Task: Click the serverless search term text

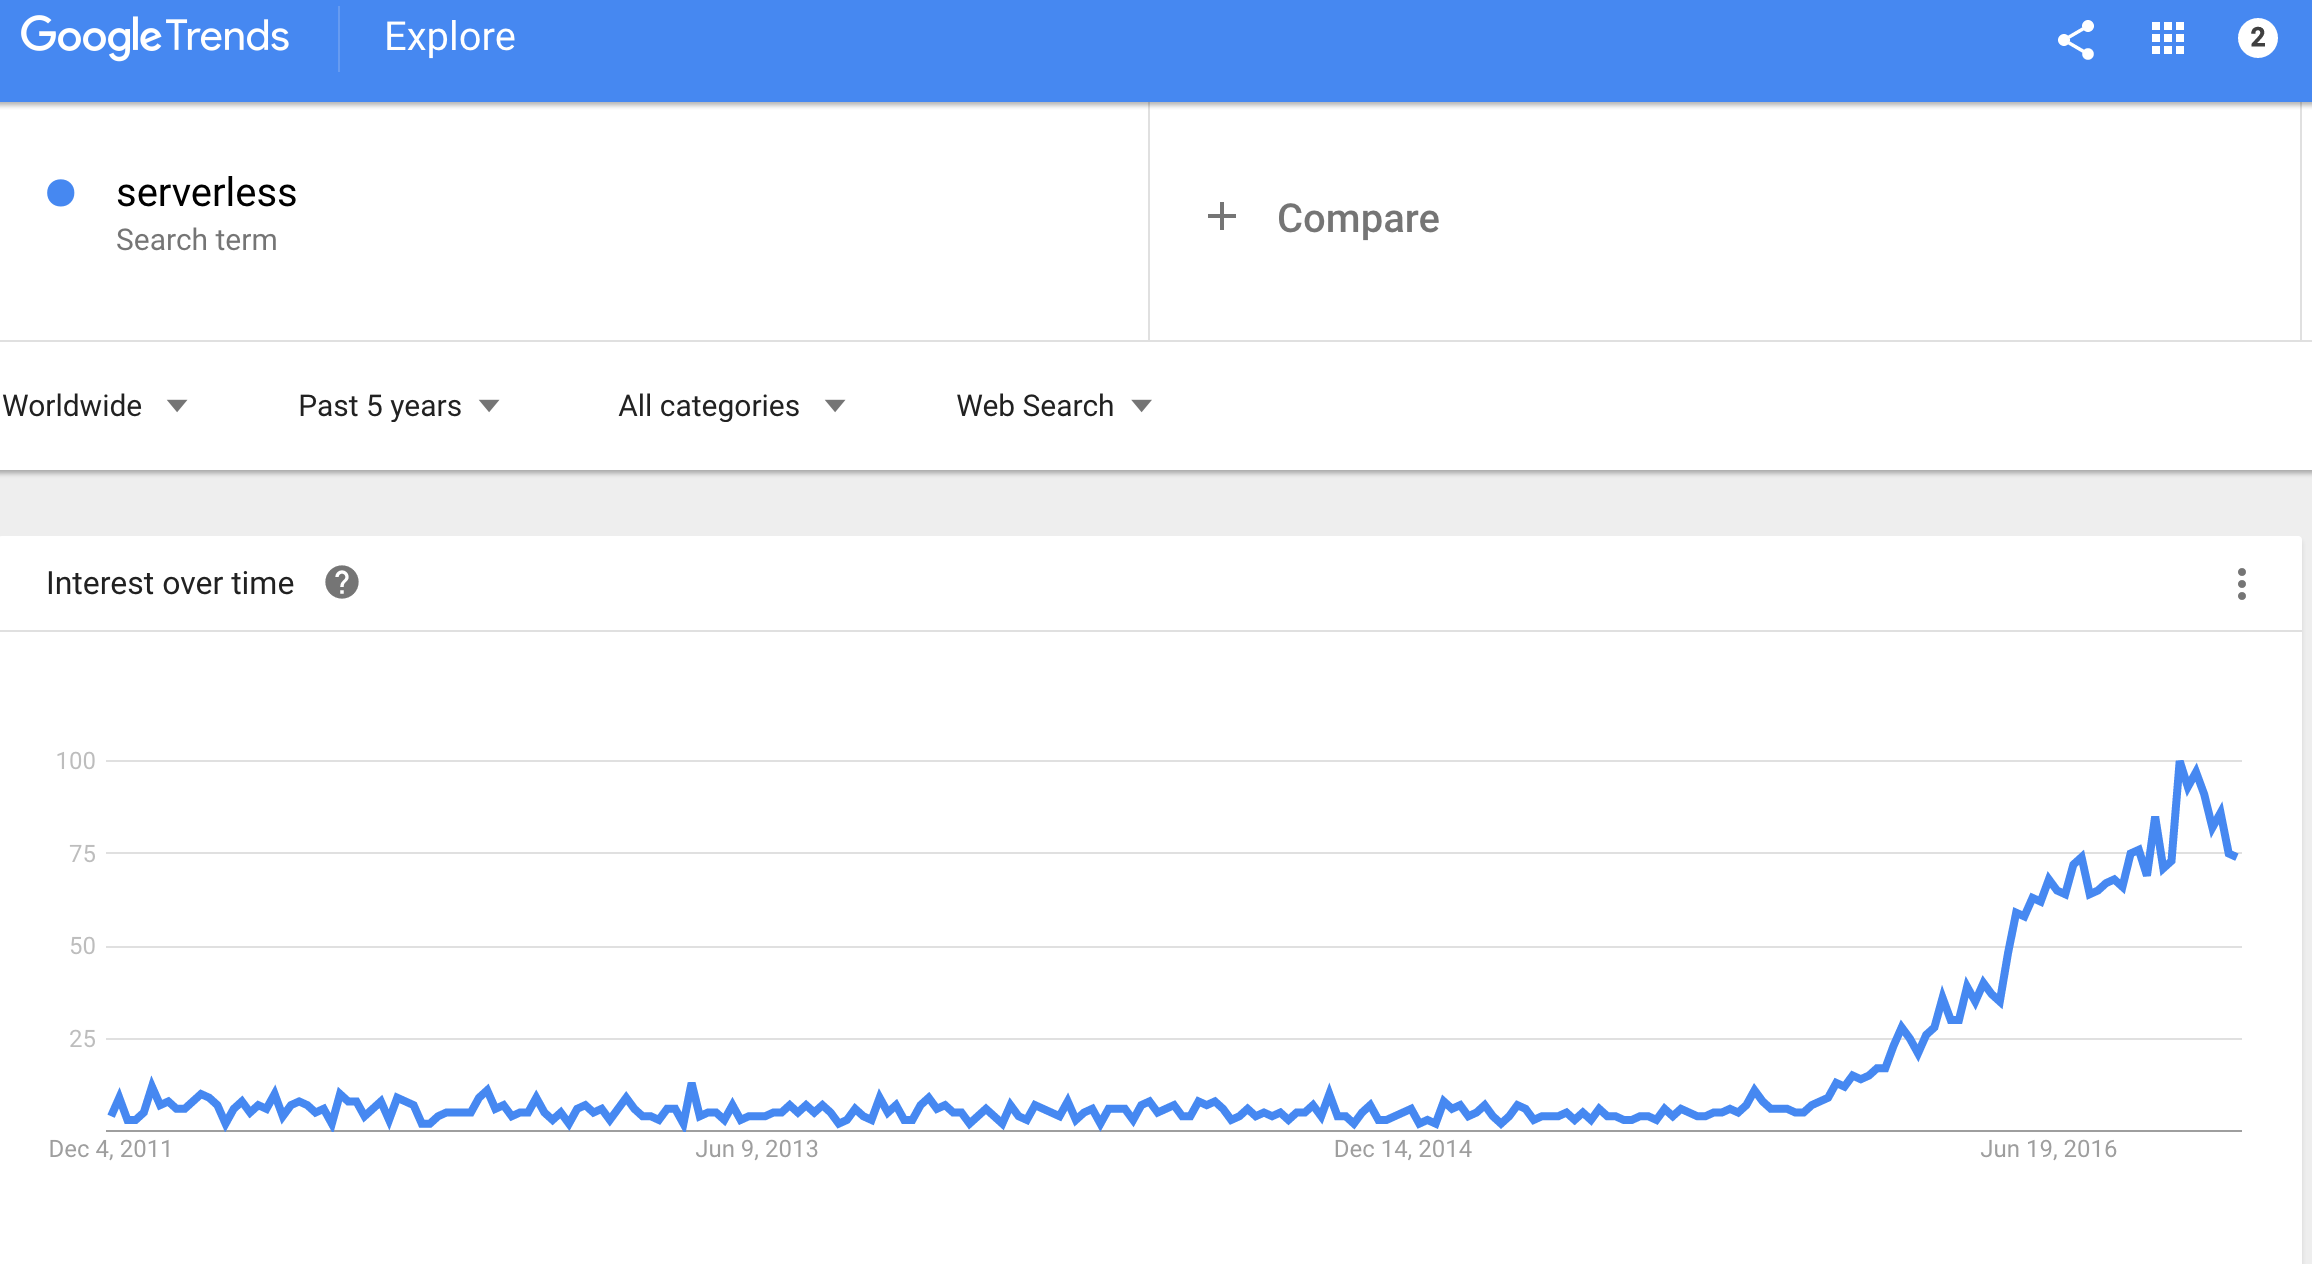Action: [x=205, y=191]
